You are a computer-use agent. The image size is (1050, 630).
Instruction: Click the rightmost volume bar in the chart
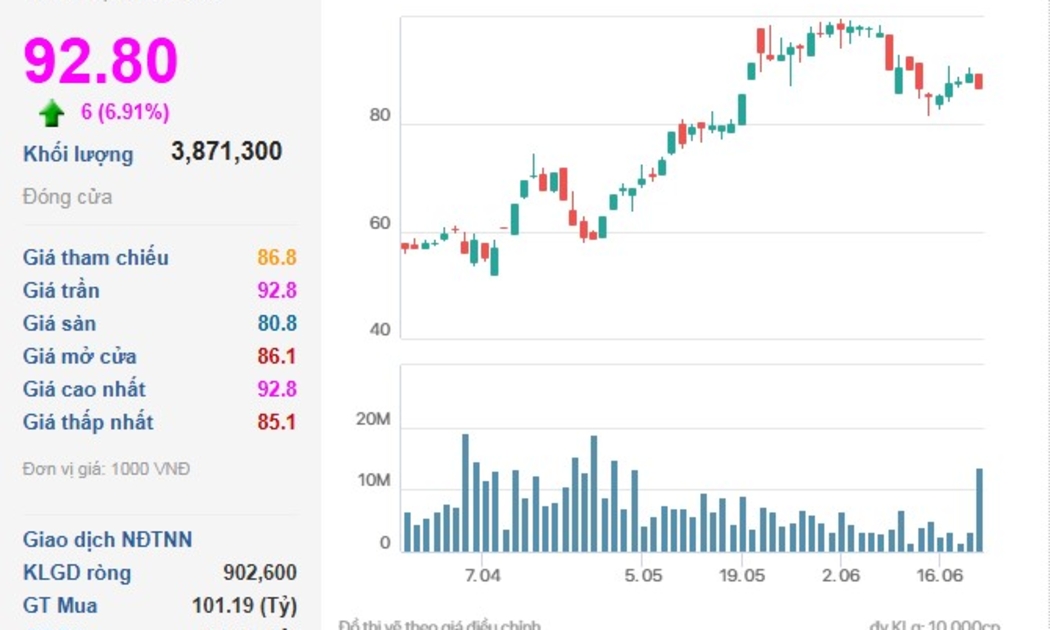(x=979, y=510)
